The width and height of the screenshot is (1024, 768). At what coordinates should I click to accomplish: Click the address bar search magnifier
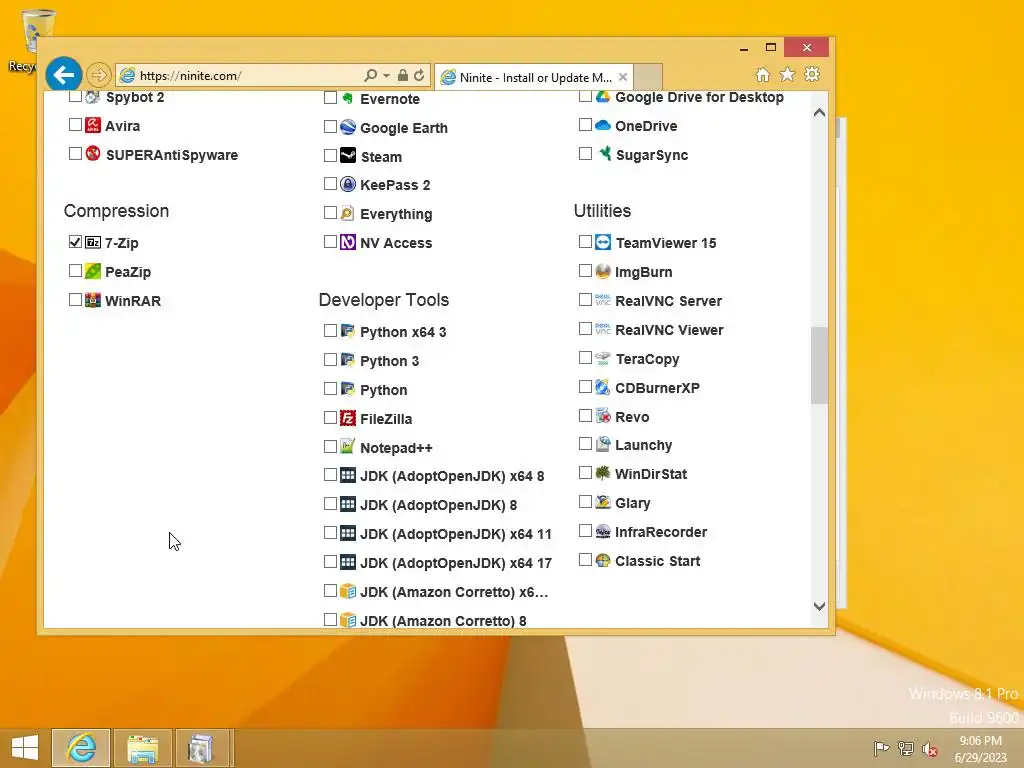(371, 75)
